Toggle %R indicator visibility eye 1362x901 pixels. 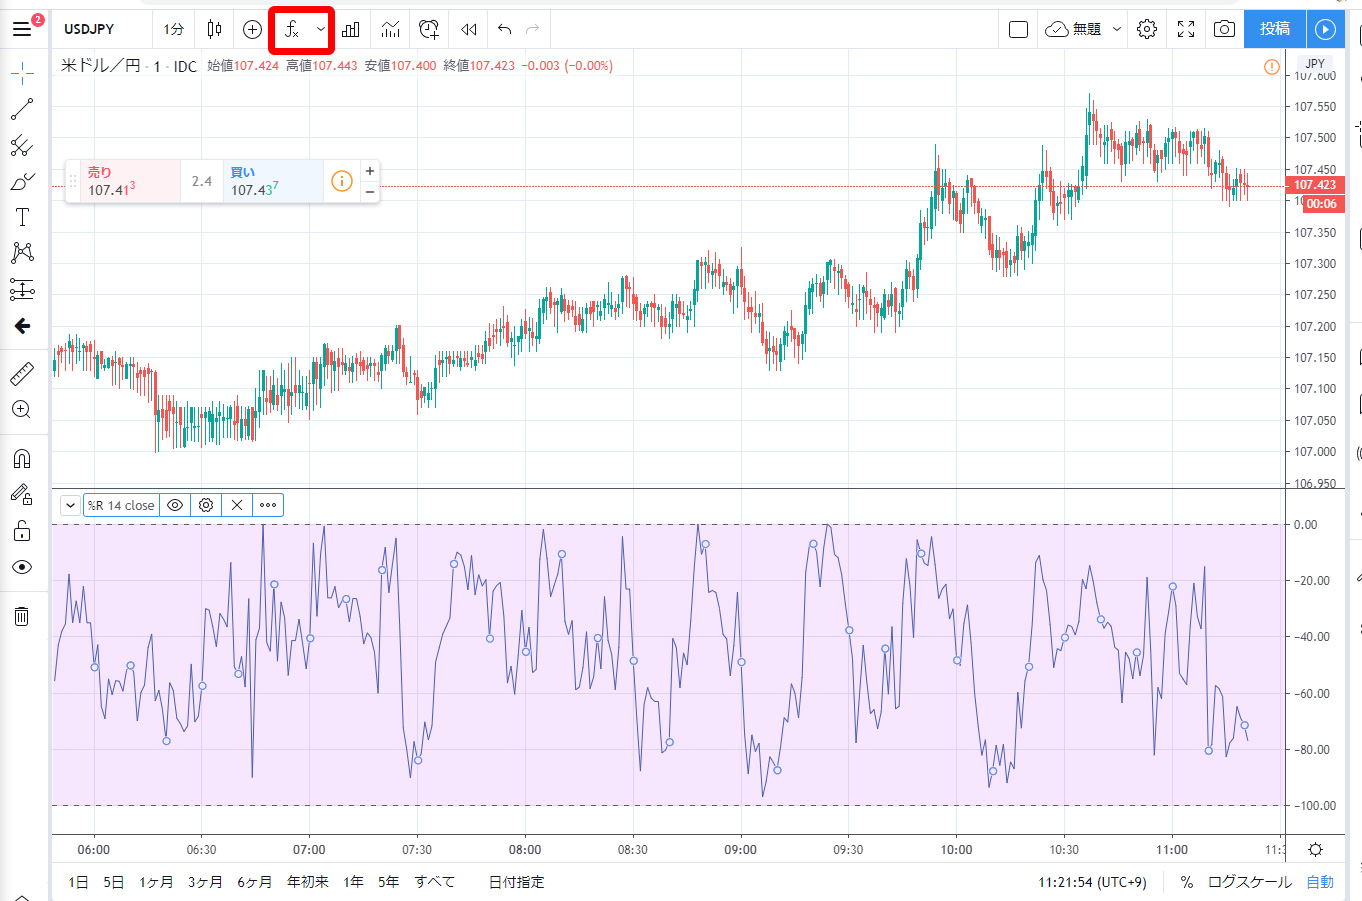point(175,505)
